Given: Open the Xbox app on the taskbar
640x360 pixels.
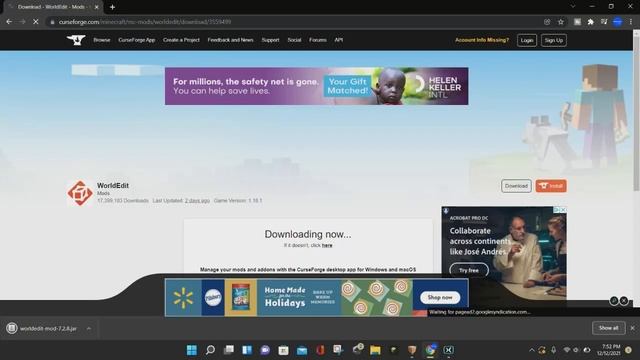Looking at the screenshot, I should pyautogui.click(x=449, y=350).
